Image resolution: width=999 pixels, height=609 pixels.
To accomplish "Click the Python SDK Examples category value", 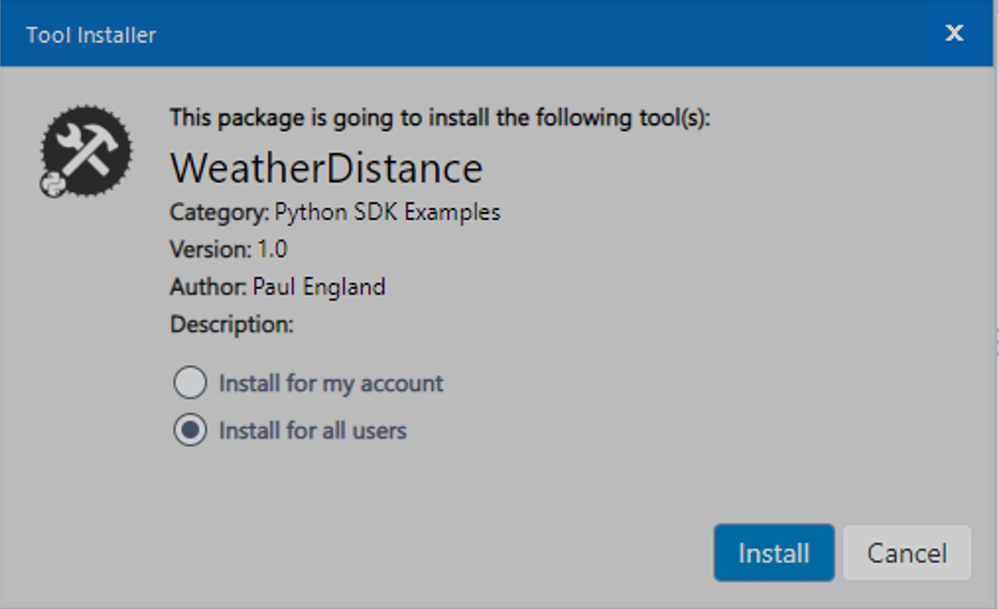I will (x=388, y=212).
